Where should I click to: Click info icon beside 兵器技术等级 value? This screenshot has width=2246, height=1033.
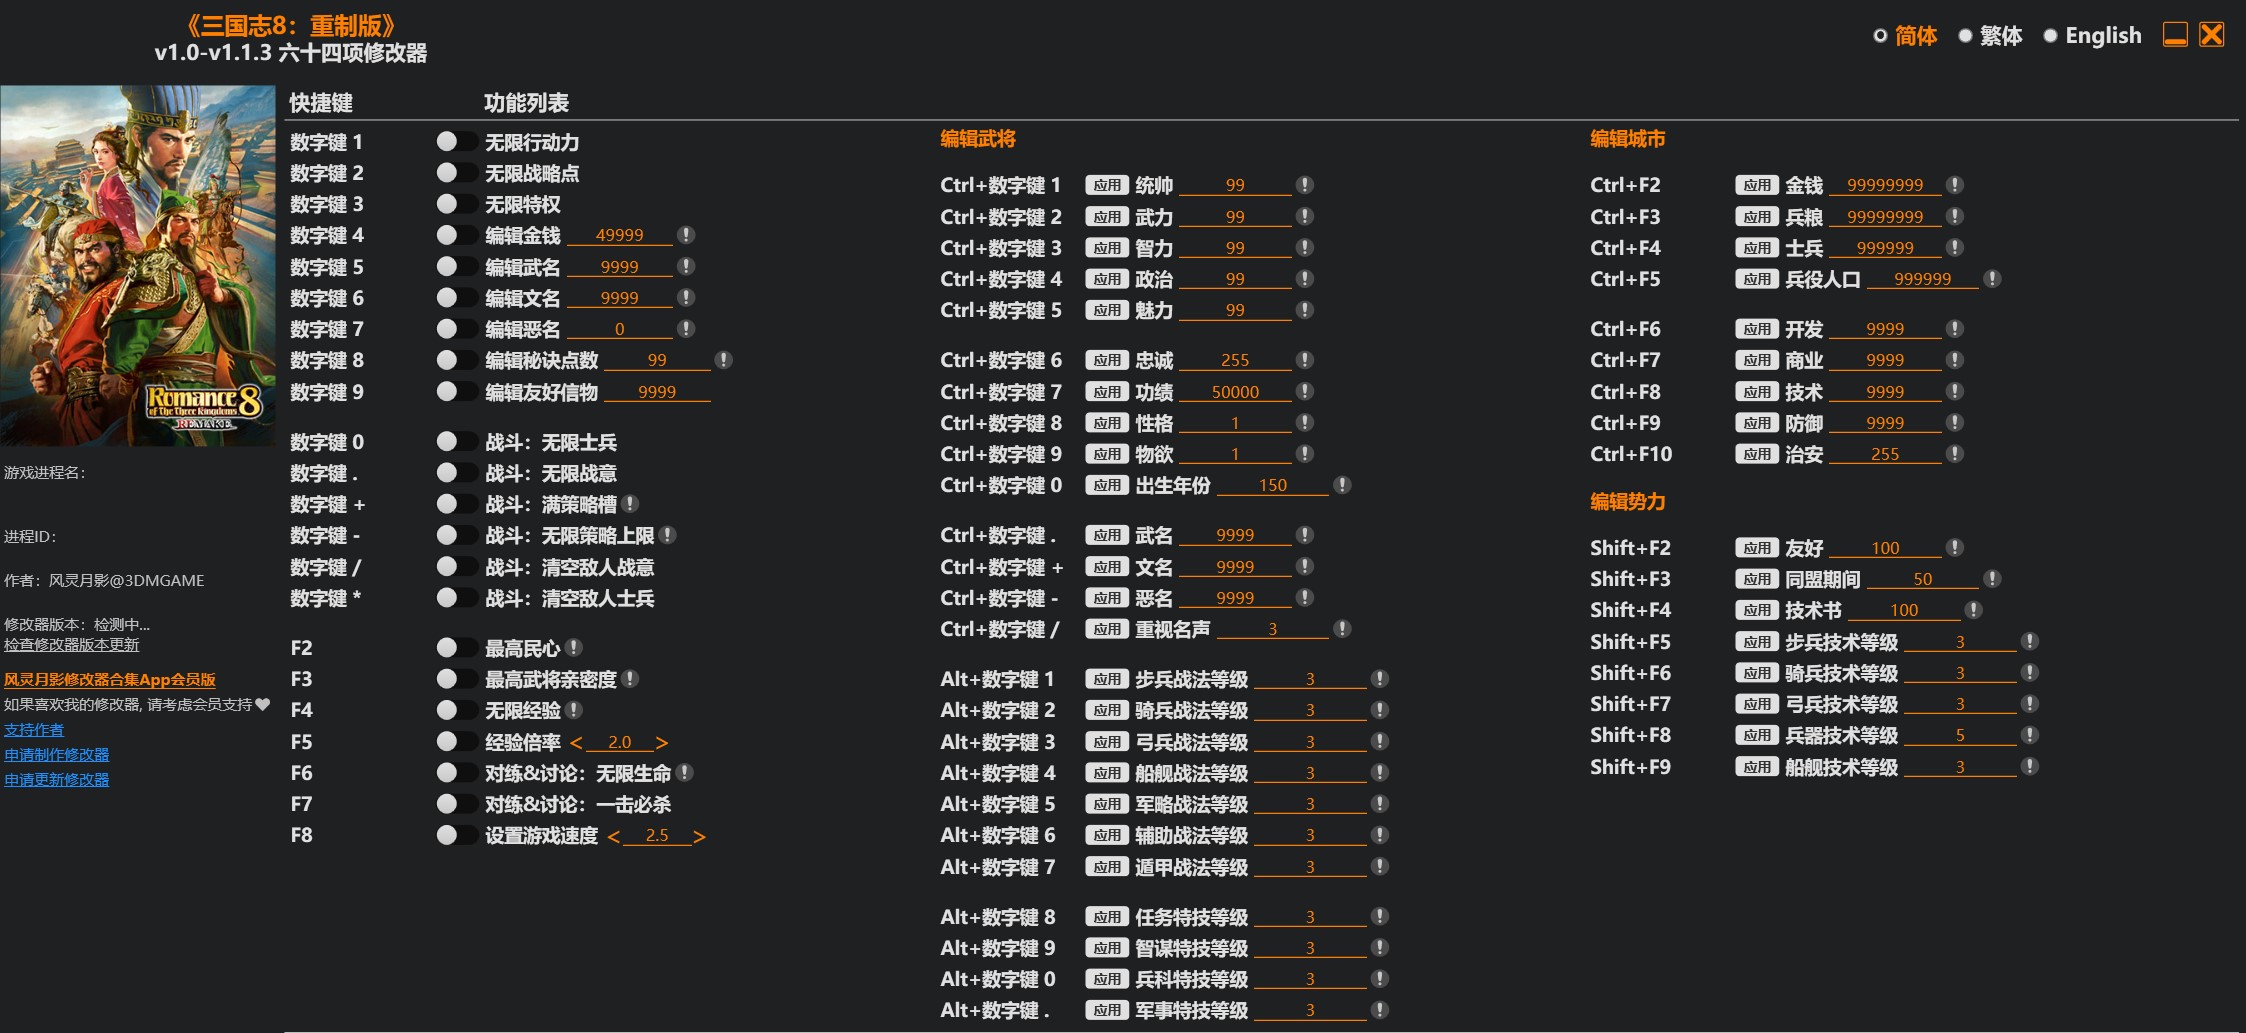coord(2030,735)
